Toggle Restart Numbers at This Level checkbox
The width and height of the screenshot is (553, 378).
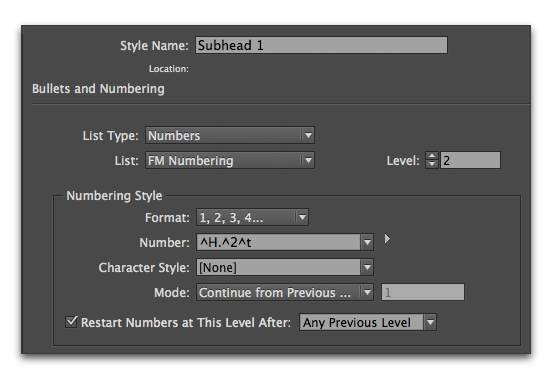(71, 322)
